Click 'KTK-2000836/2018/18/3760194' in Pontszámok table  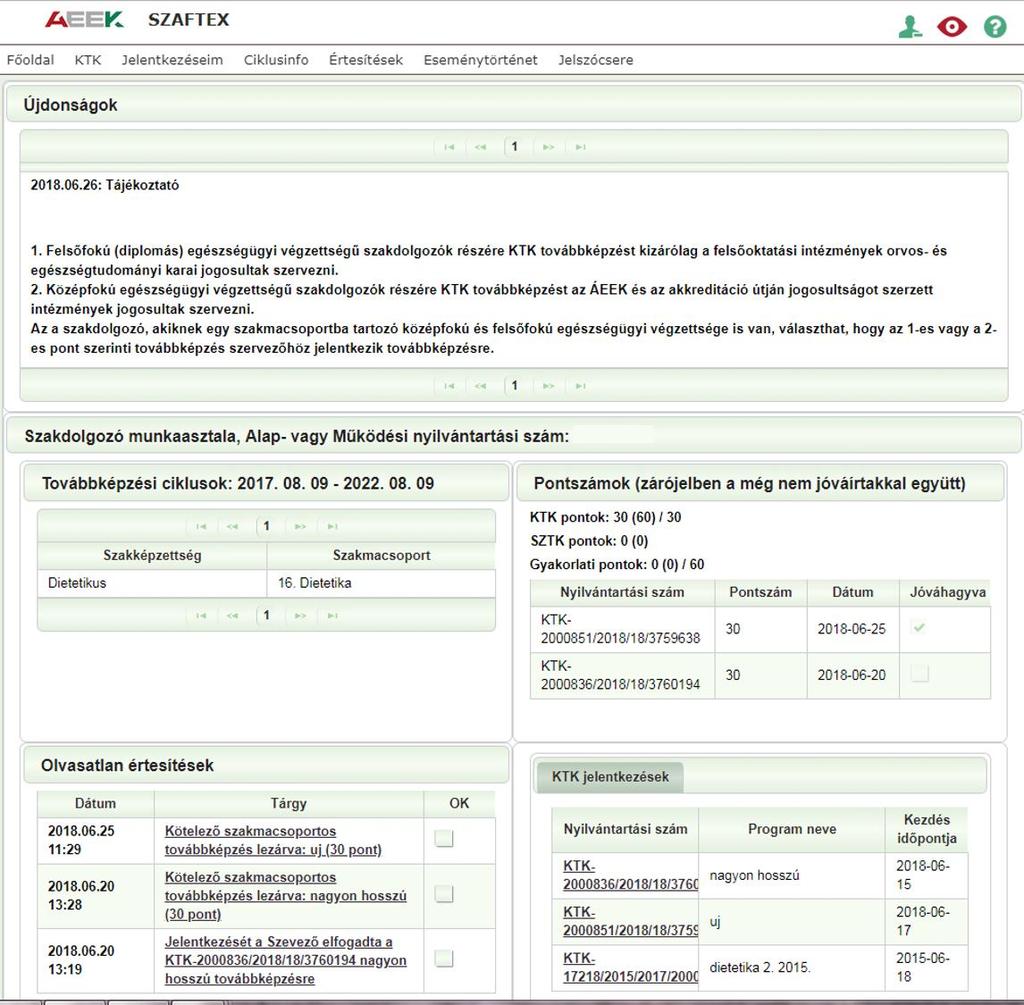(x=620, y=675)
